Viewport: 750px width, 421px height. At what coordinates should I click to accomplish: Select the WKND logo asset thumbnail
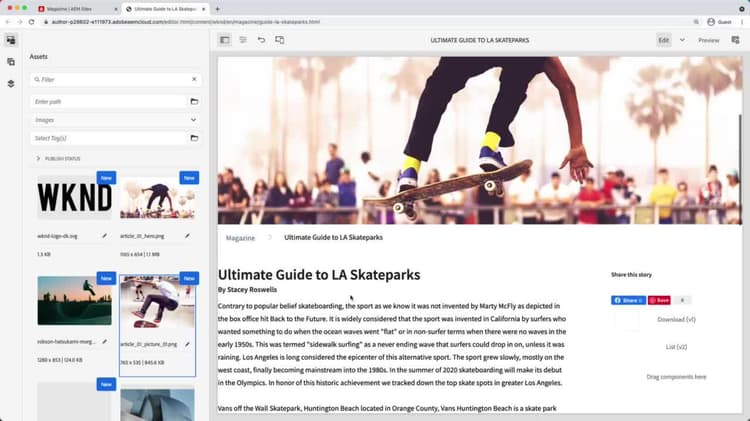[74, 198]
